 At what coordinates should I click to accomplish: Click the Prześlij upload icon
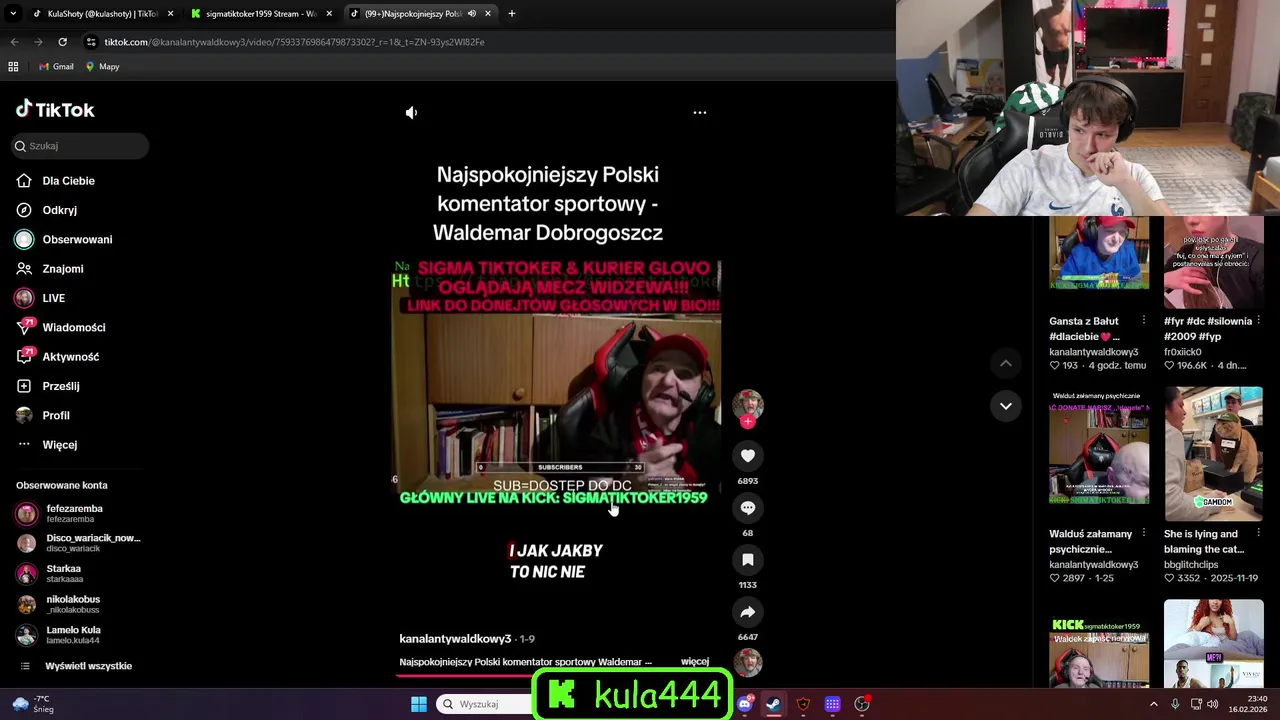coord(24,386)
